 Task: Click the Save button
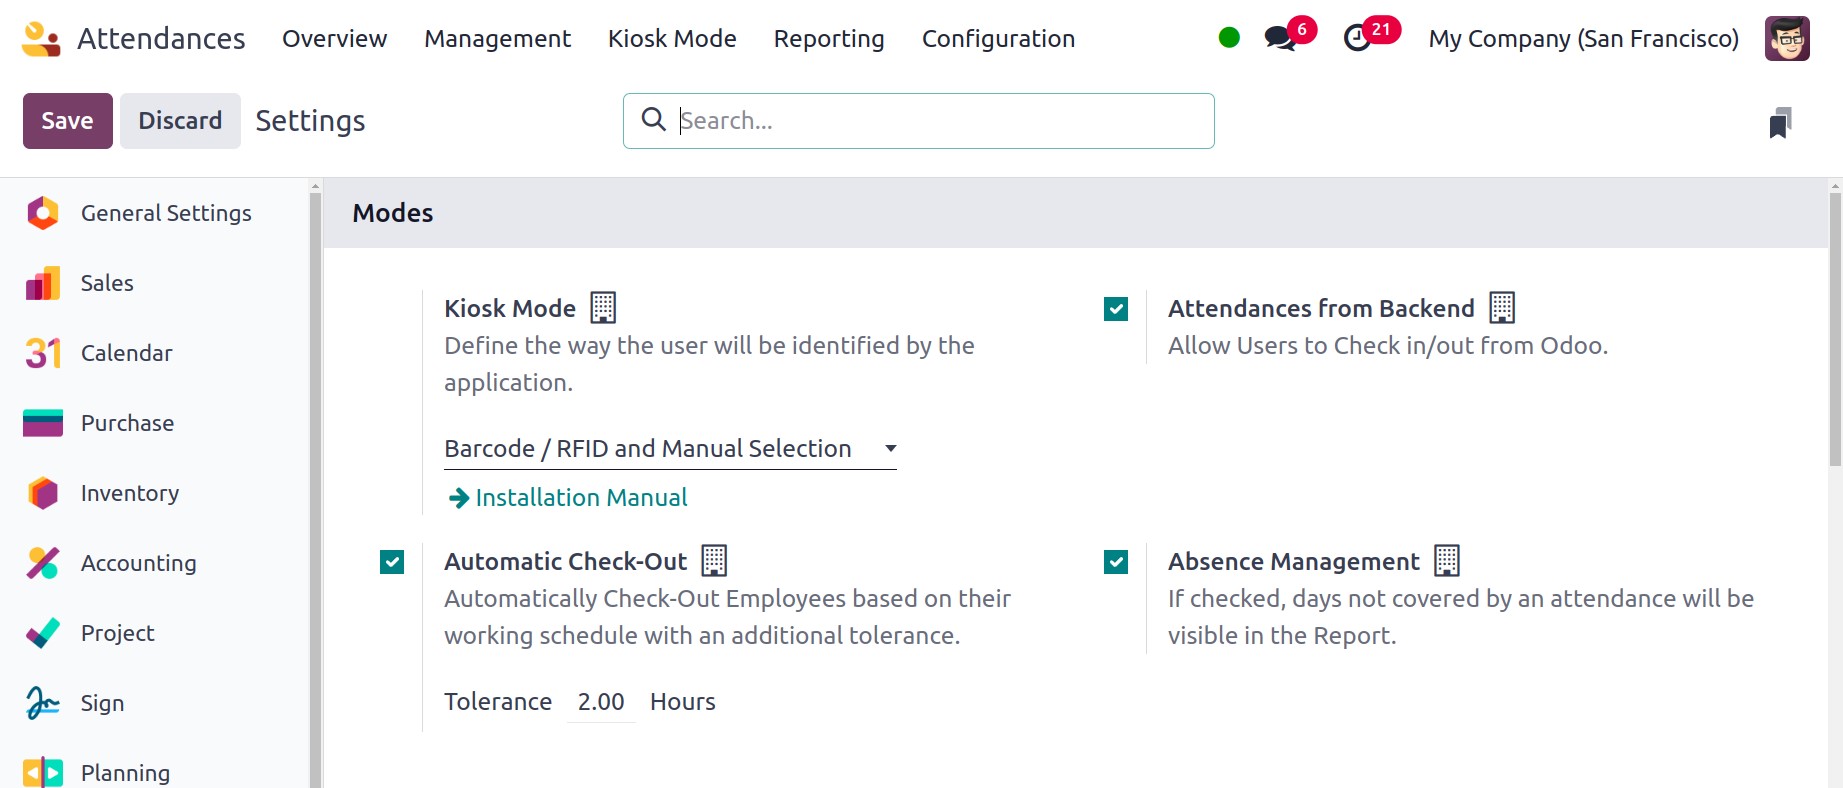coord(67,121)
